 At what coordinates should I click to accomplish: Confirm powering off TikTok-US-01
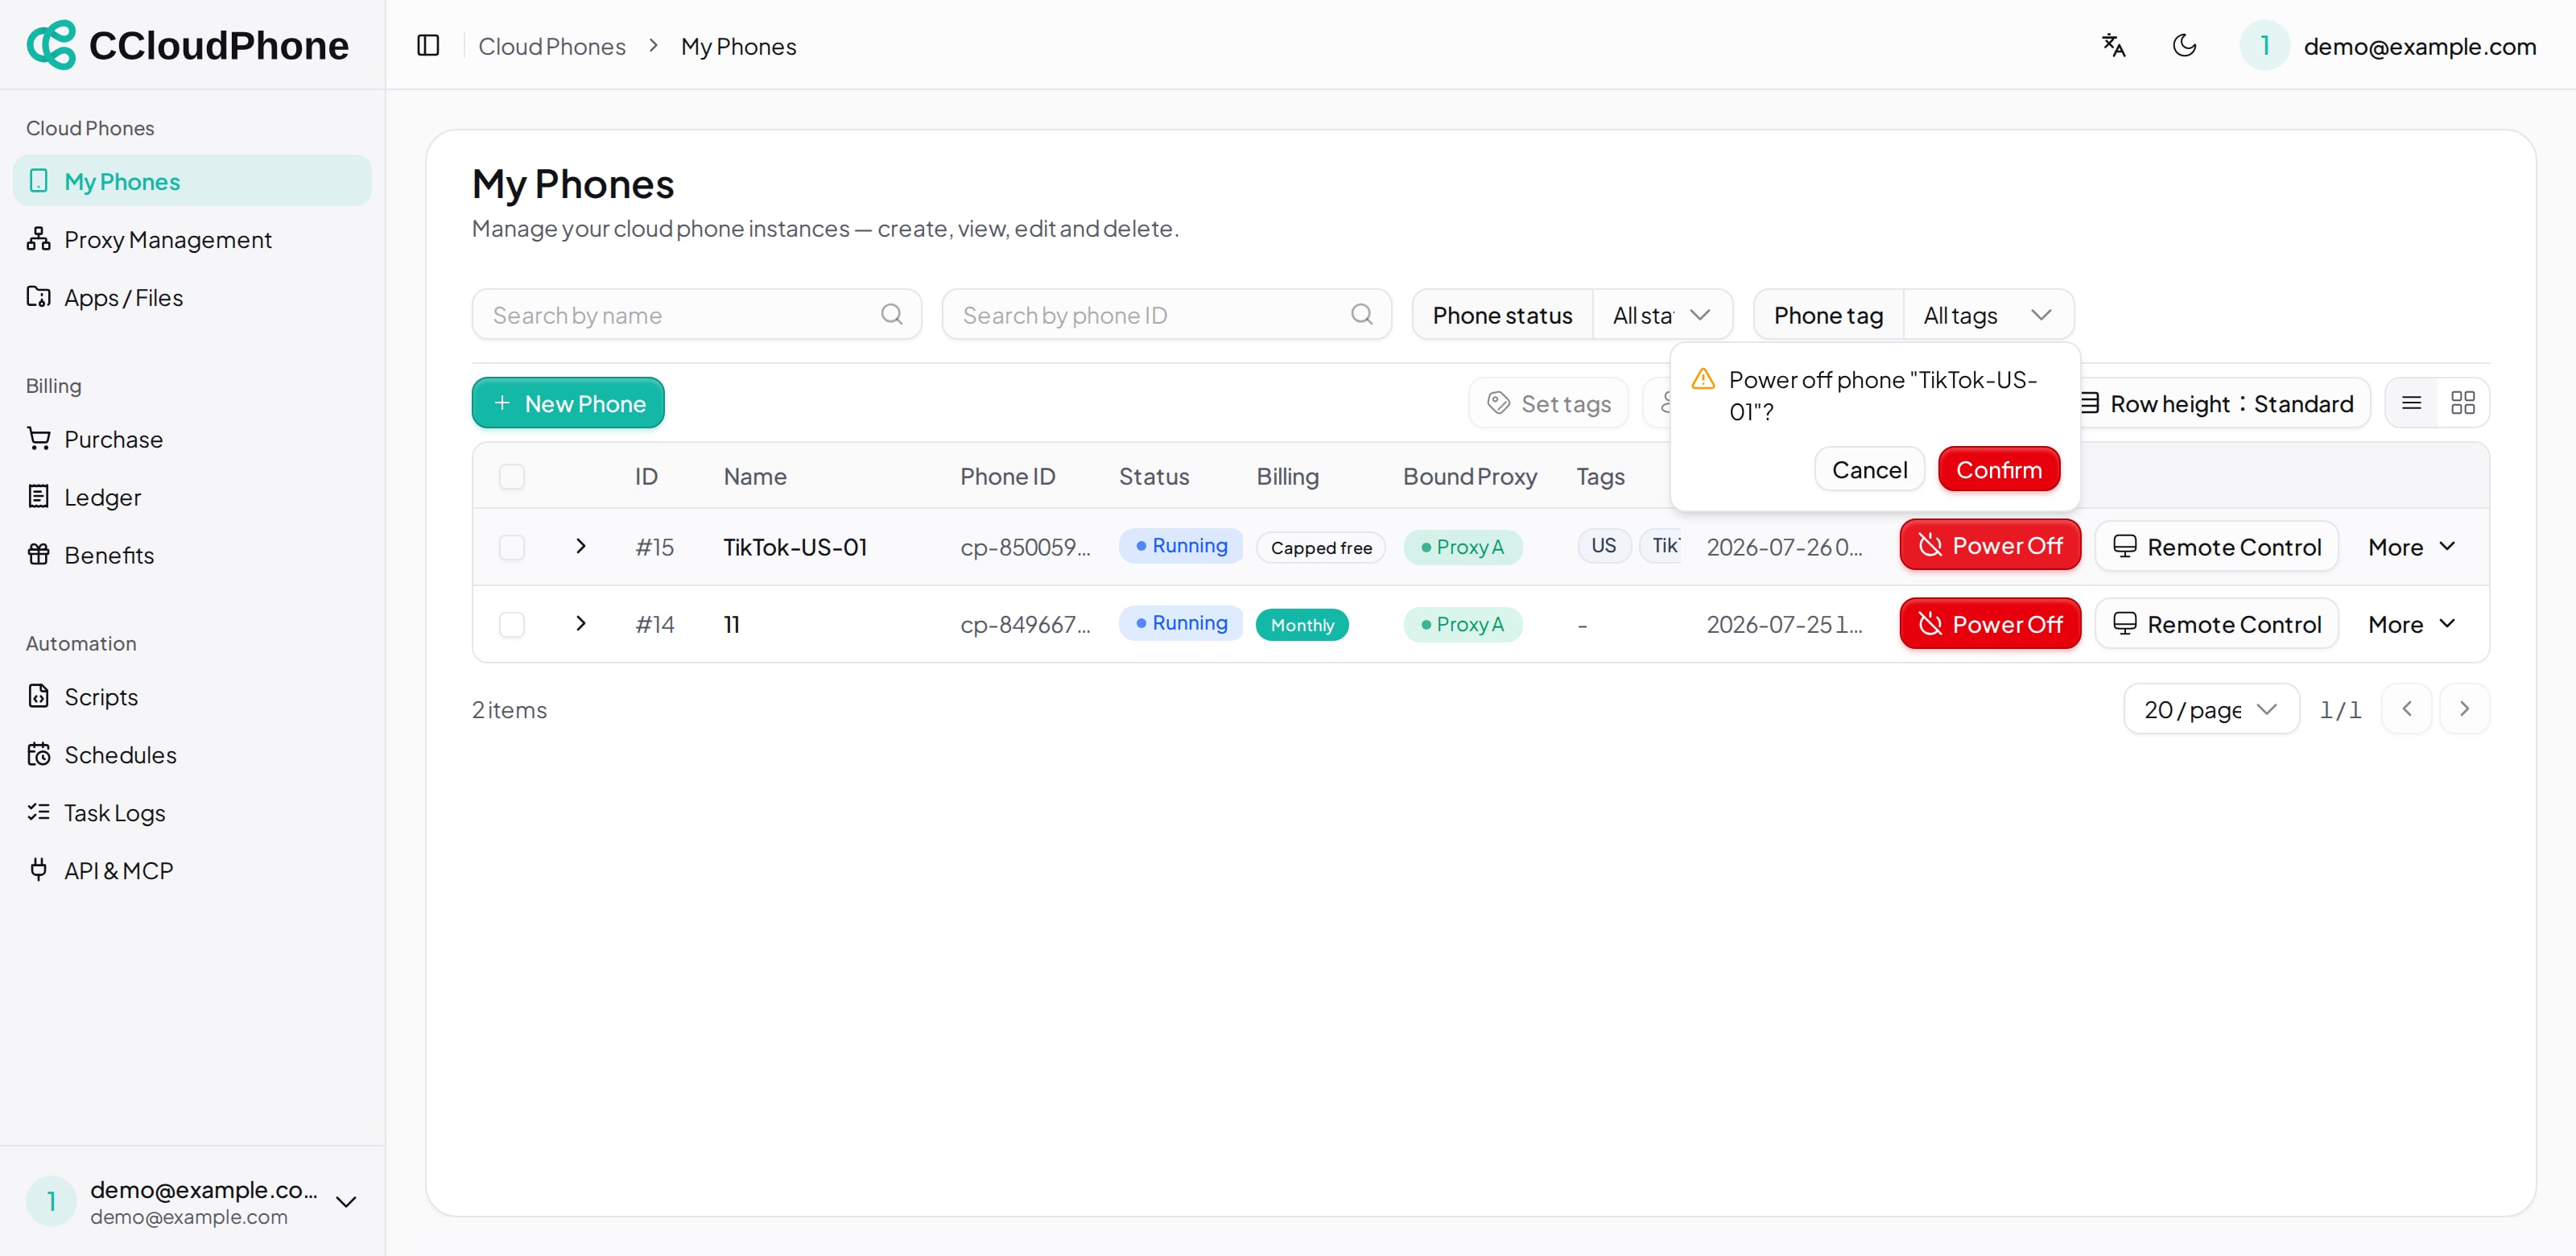[x=1998, y=469]
